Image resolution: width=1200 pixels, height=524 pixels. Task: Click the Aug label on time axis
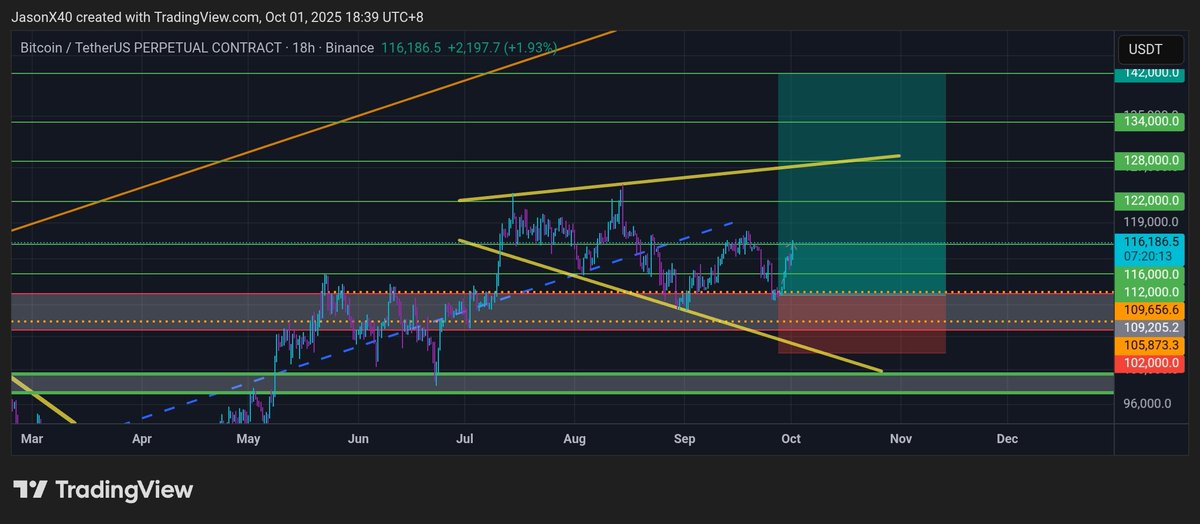(x=574, y=439)
